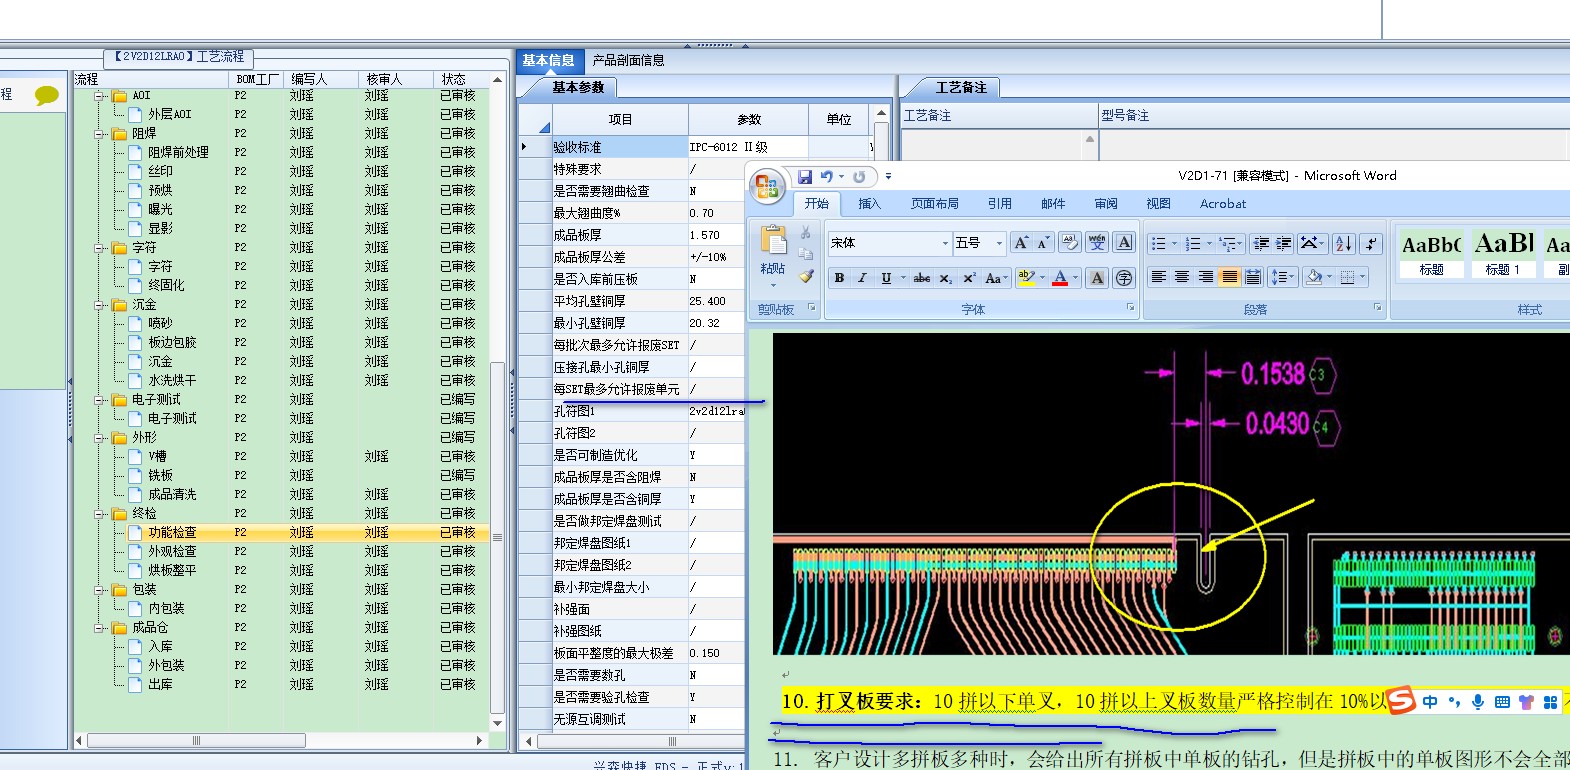
Task: Click the Sogou input method S icon
Action: point(1402,701)
